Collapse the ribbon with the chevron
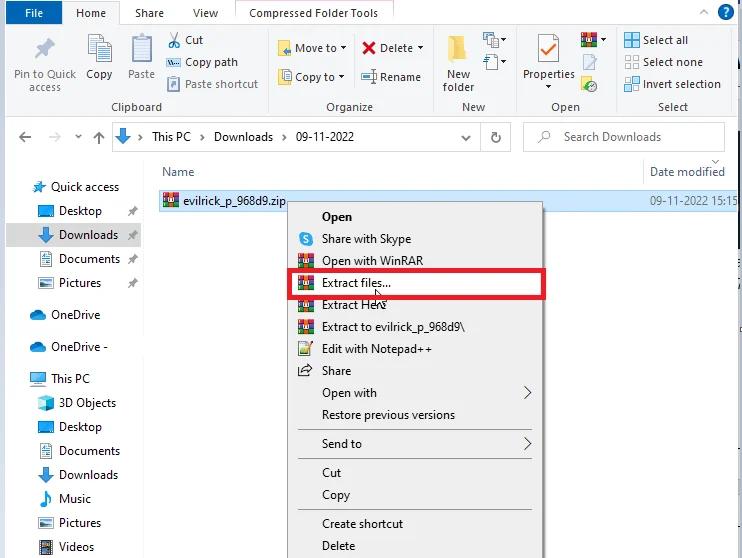Screen dimensions: 742x558 point(704,12)
